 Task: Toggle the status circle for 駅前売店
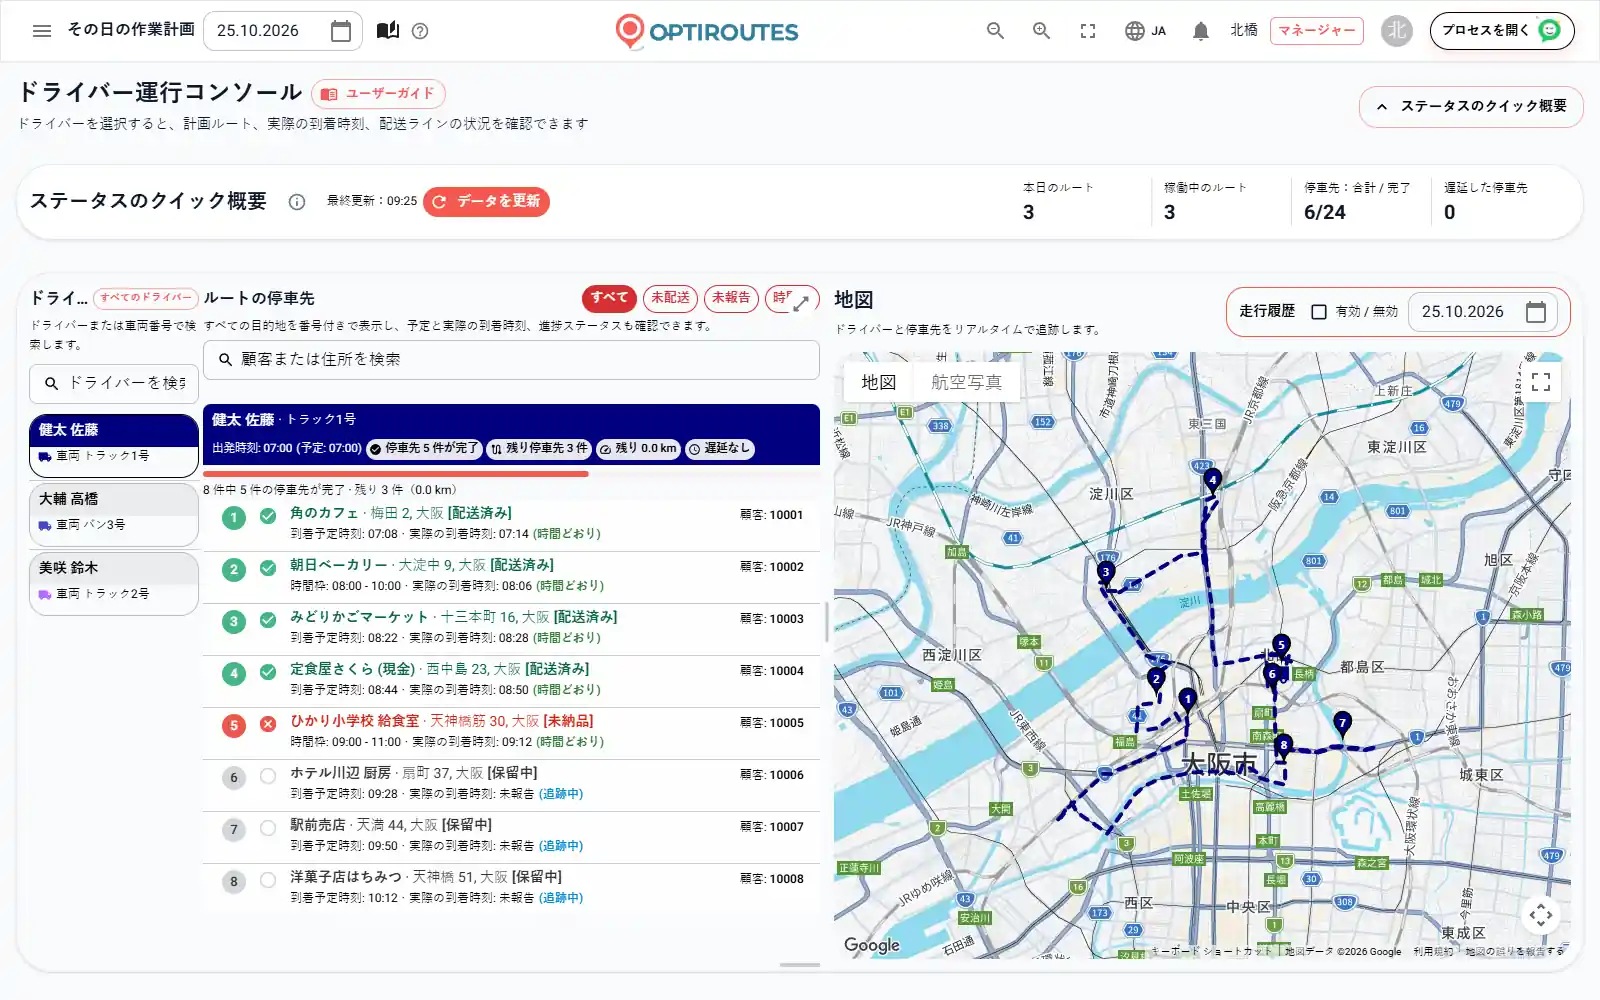[x=268, y=828]
